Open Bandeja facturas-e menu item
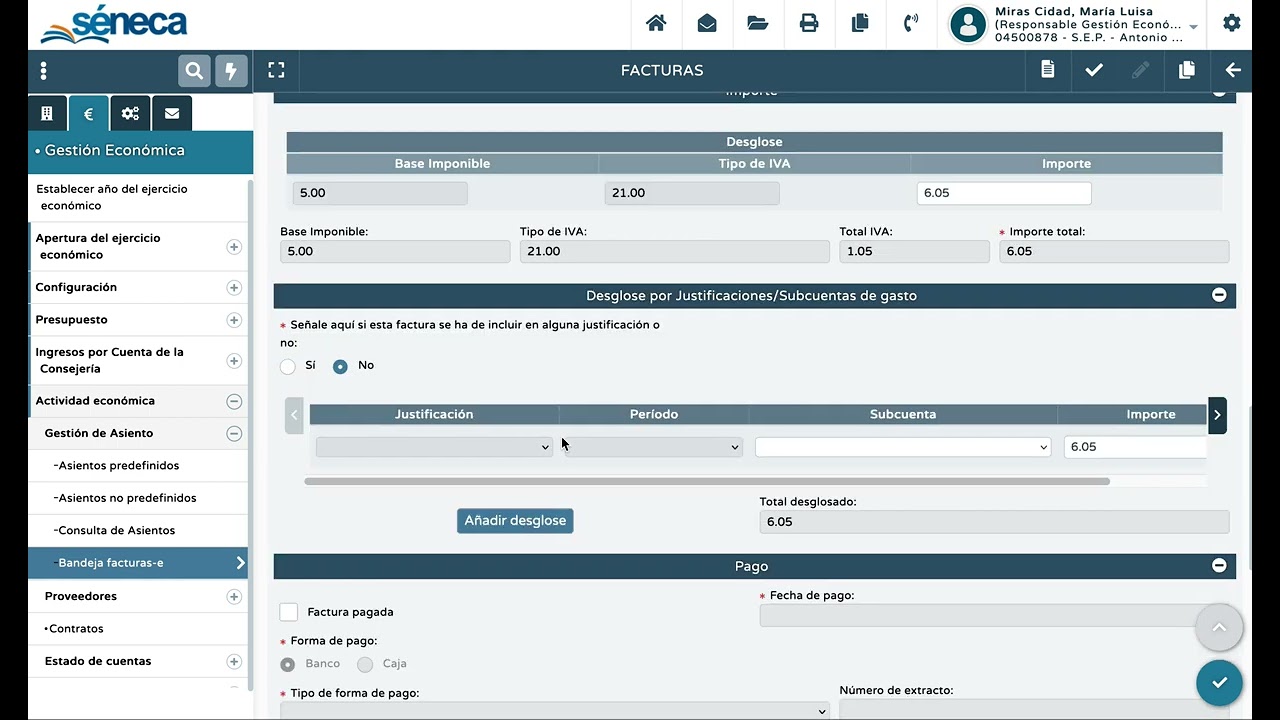The height and width of the screenshot is (720, 1280). pyautogui.click(x=139, y=563)
